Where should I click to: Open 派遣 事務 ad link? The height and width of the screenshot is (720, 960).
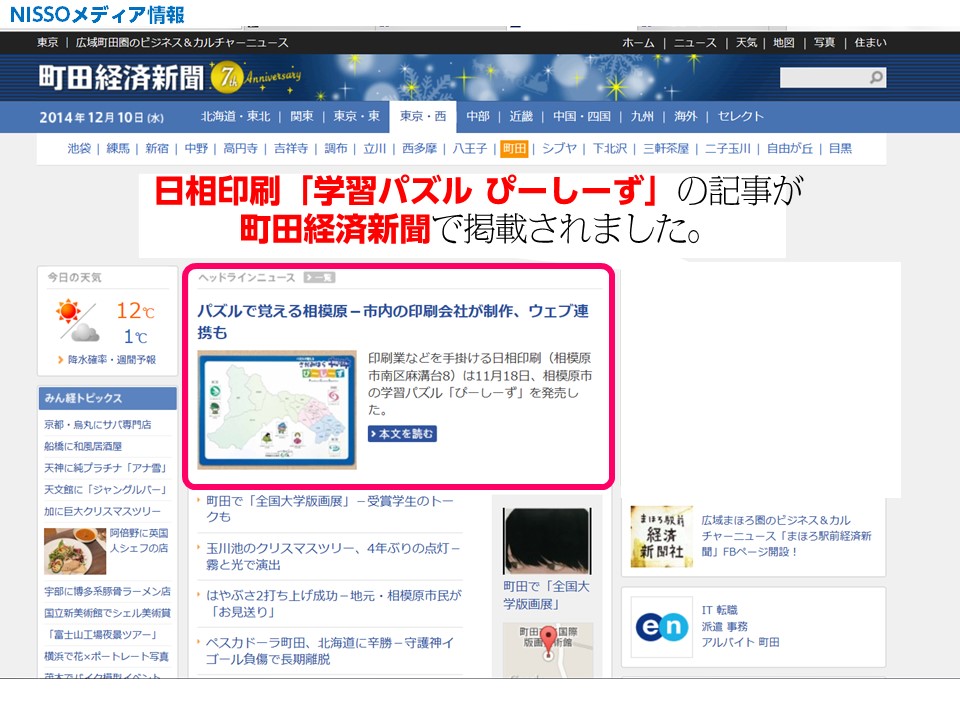724,626
